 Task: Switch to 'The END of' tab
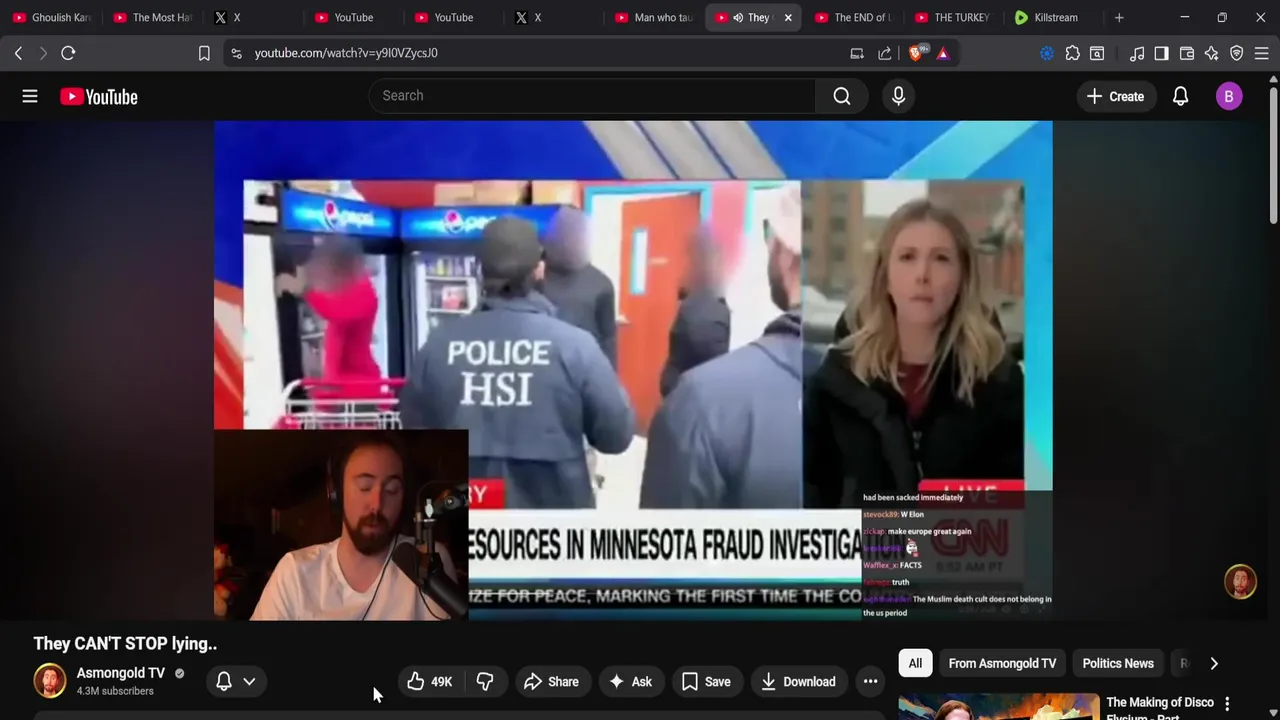(854, 17)
